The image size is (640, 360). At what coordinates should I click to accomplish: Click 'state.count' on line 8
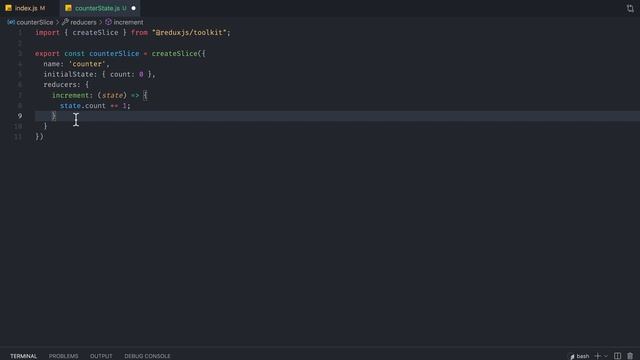click(83, 106)
